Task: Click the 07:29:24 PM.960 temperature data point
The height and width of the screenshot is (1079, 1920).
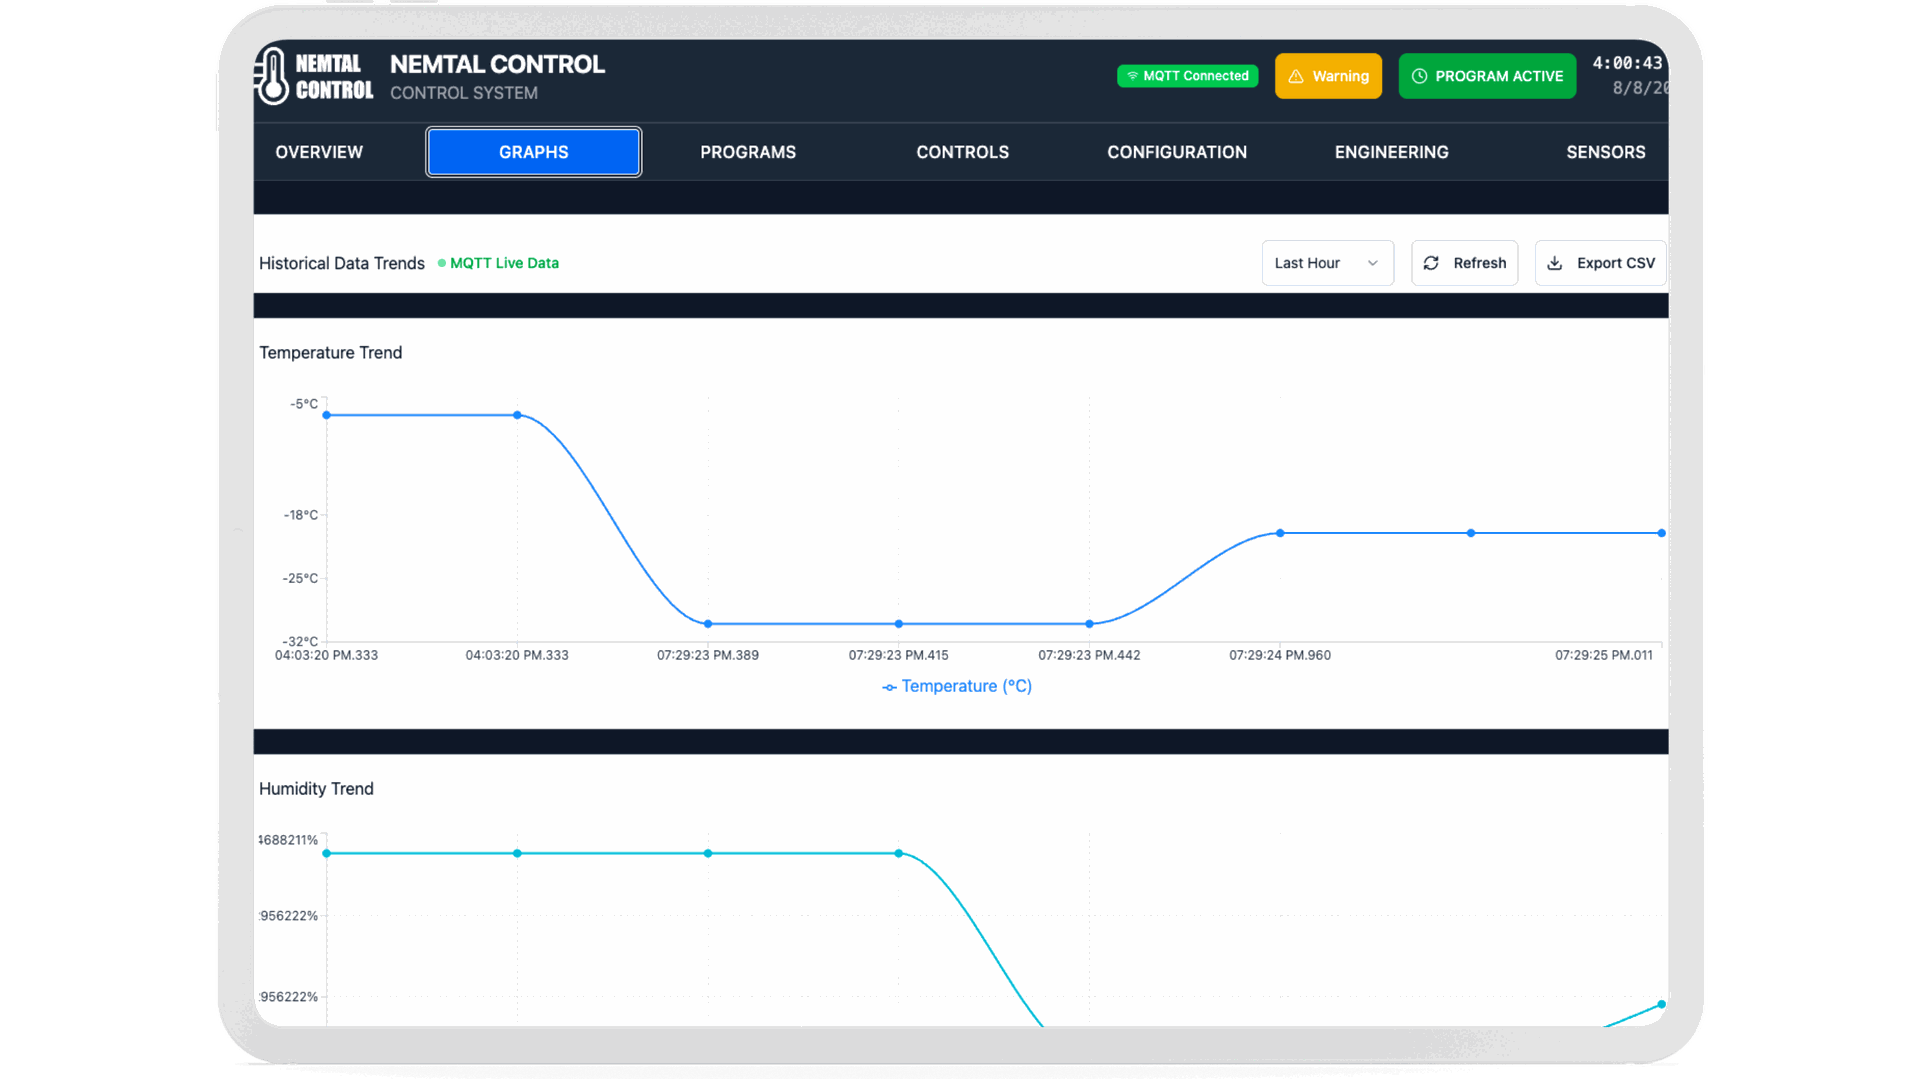Action: coord(1280,533)
